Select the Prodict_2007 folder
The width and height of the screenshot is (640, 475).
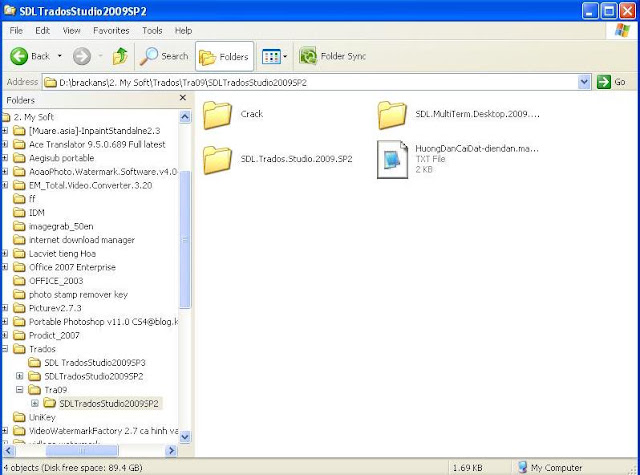pyautogui.click(x=54, y=335)
